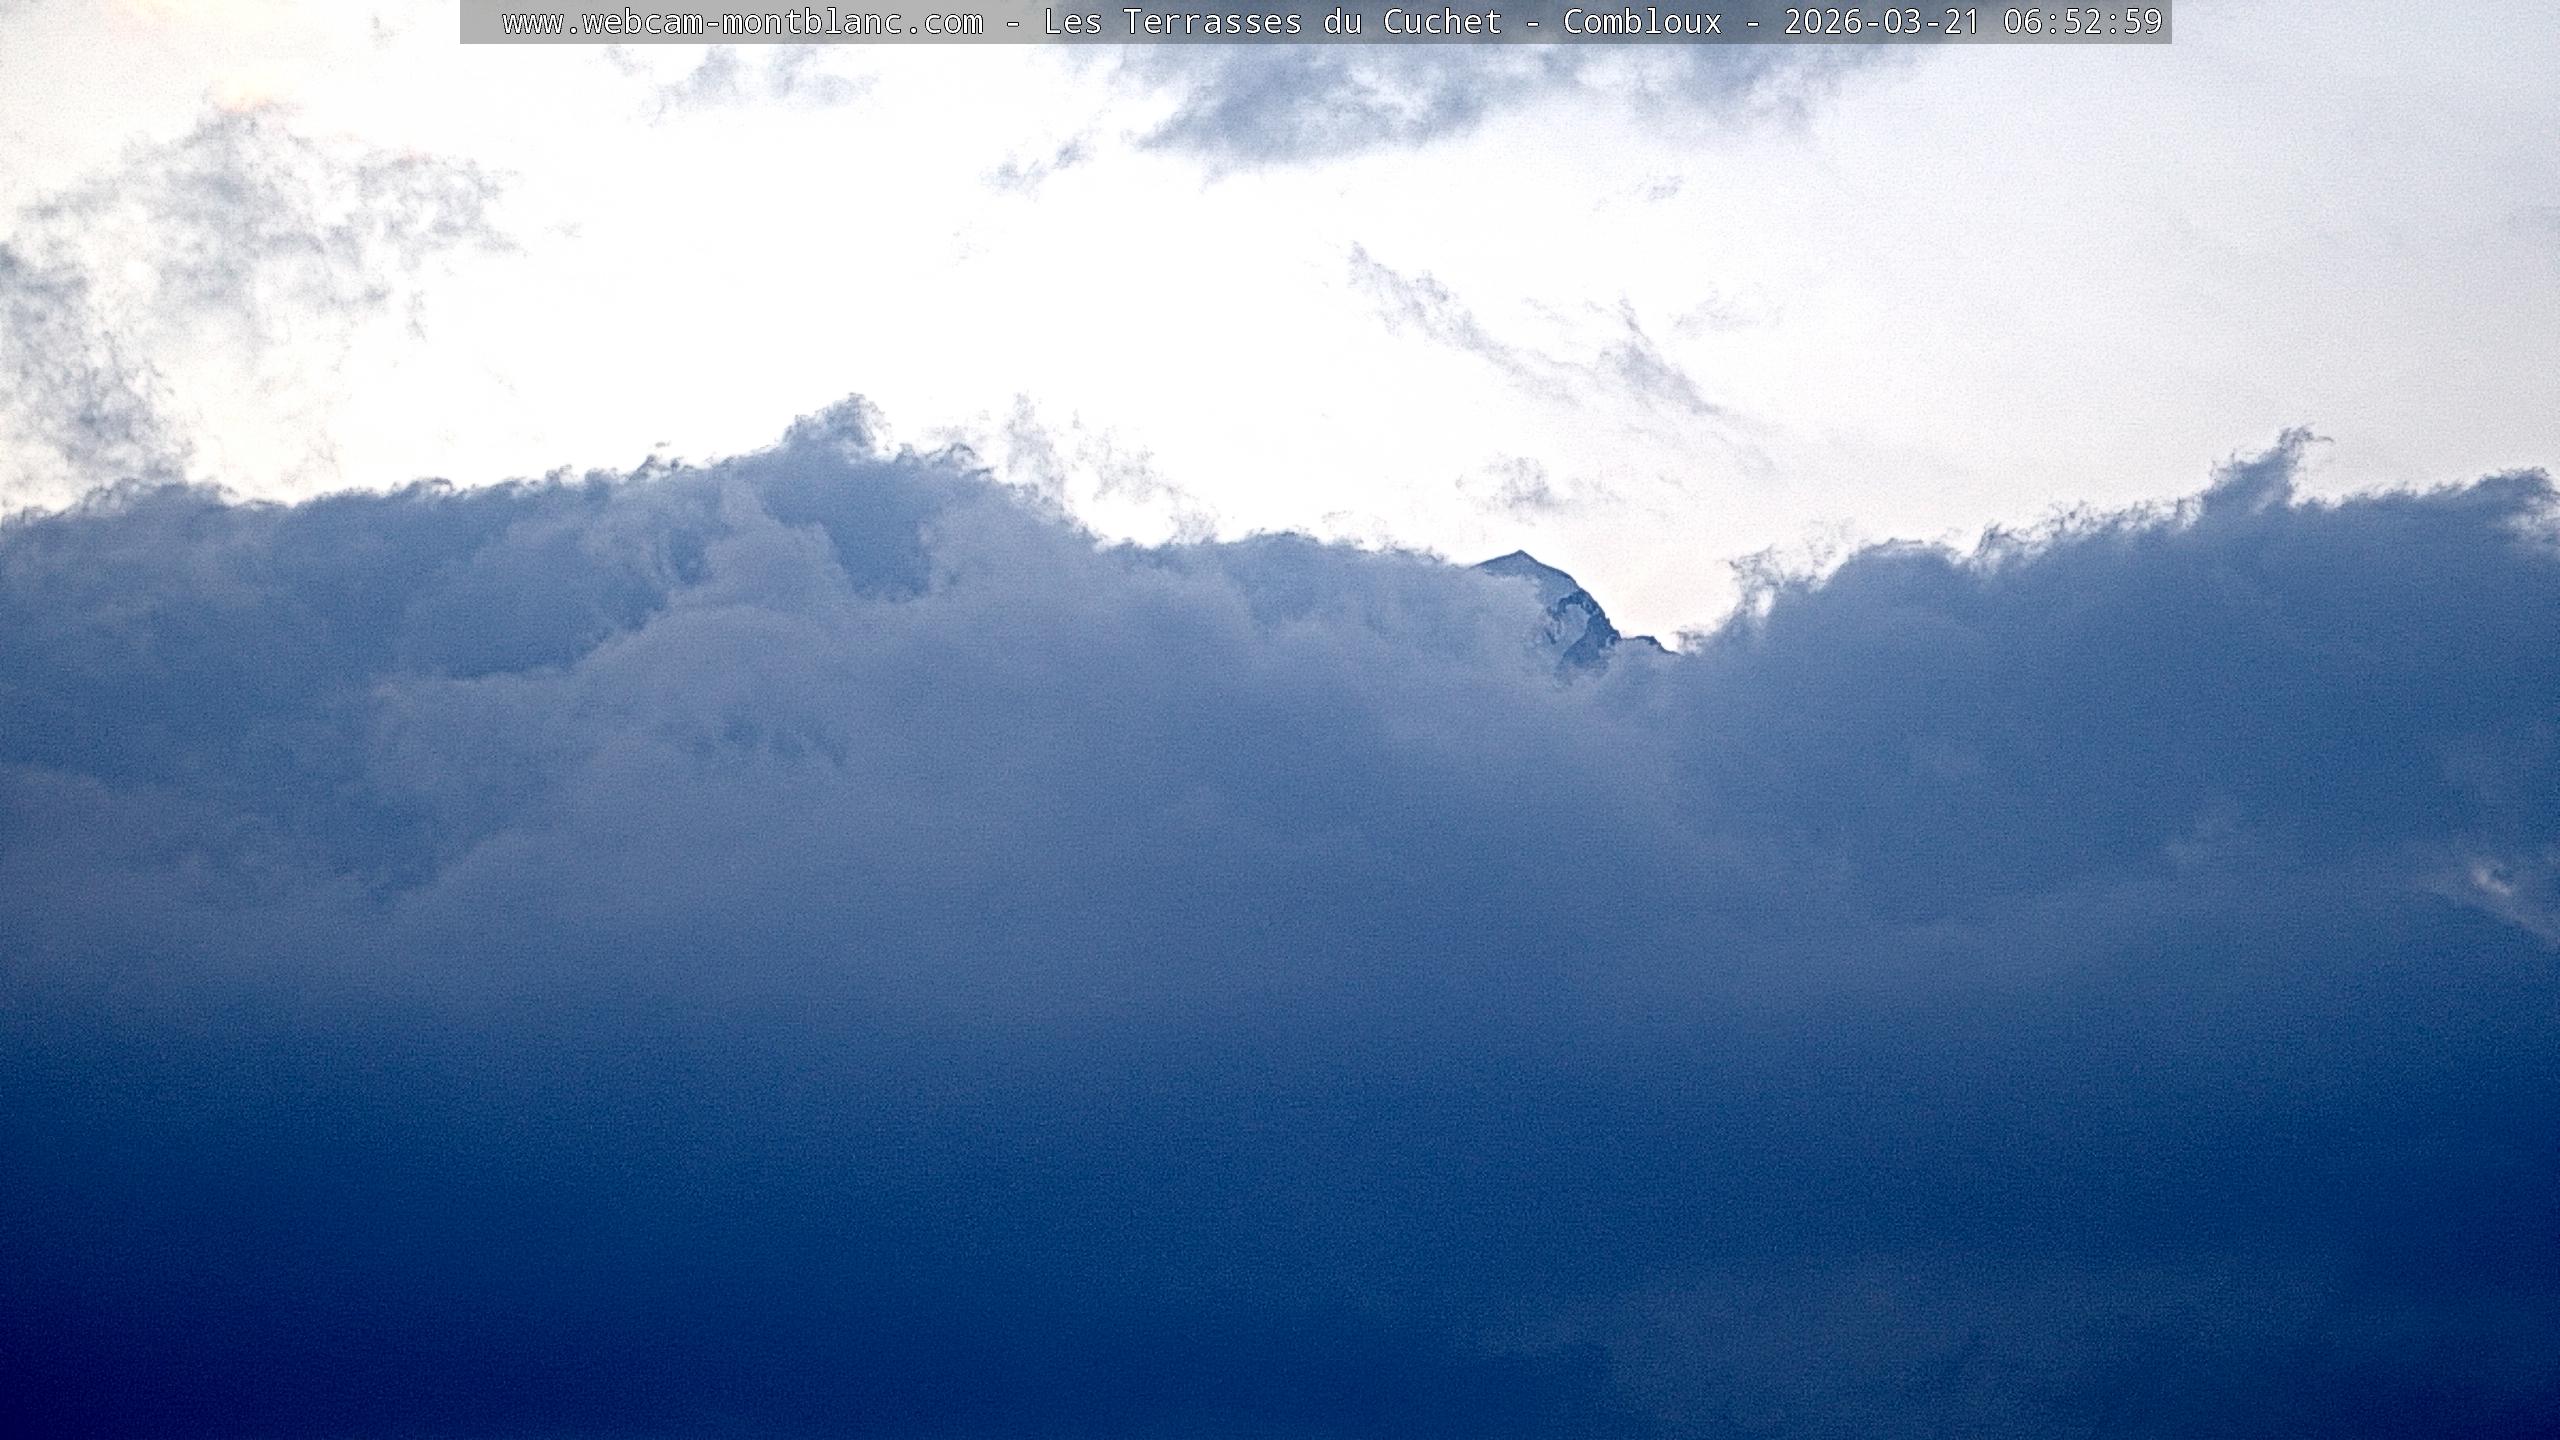The image size is (2560, 1440).
Task: Click the 'Combloux' location text in banner
Action: [1642, 22]
